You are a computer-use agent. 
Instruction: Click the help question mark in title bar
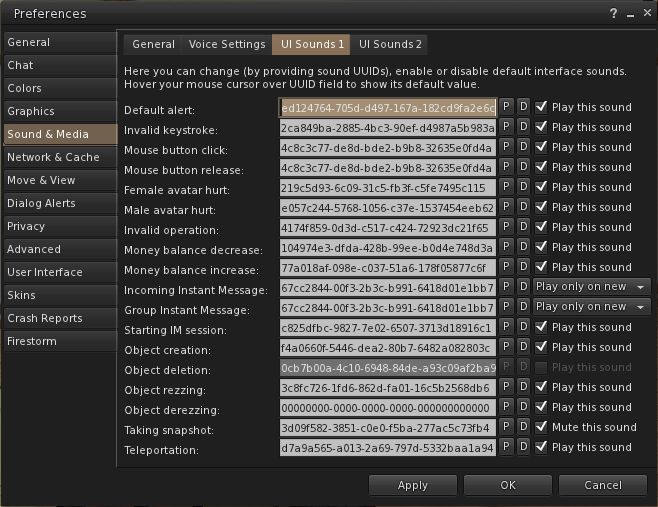click(x=613, y=13)
